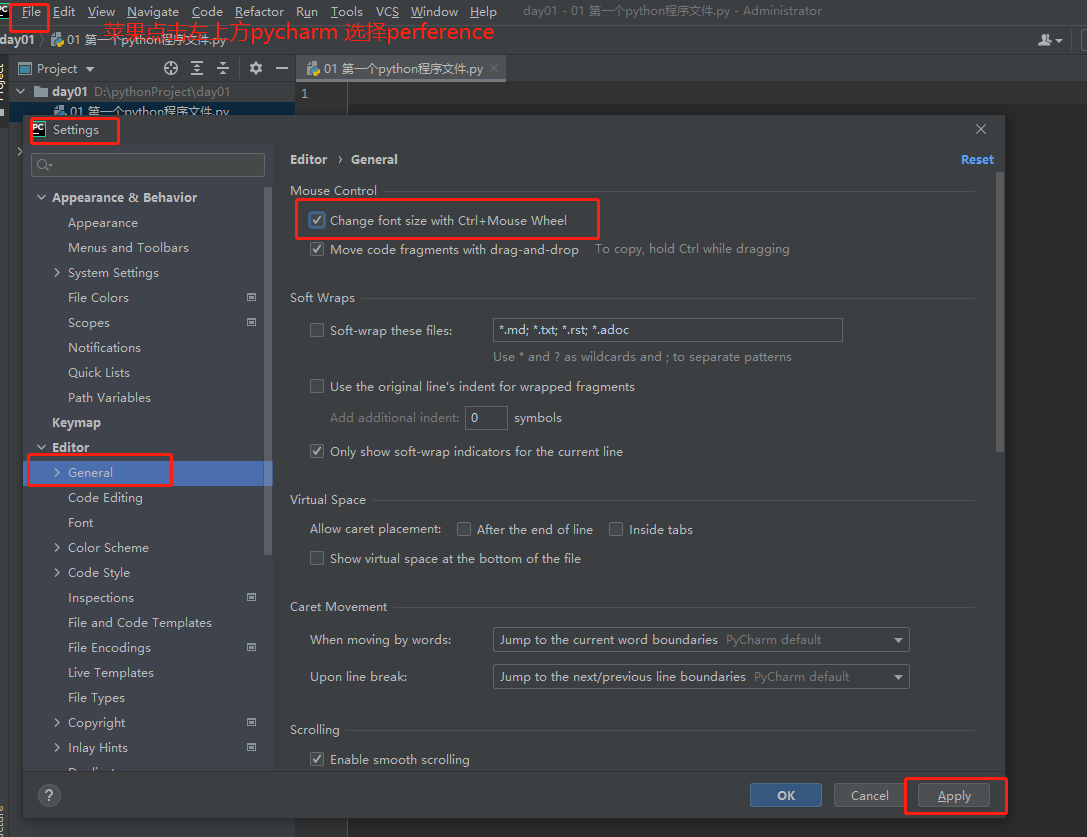Click the Reset link
Viewport: 1087px width, 837px height.
(977, 160)
